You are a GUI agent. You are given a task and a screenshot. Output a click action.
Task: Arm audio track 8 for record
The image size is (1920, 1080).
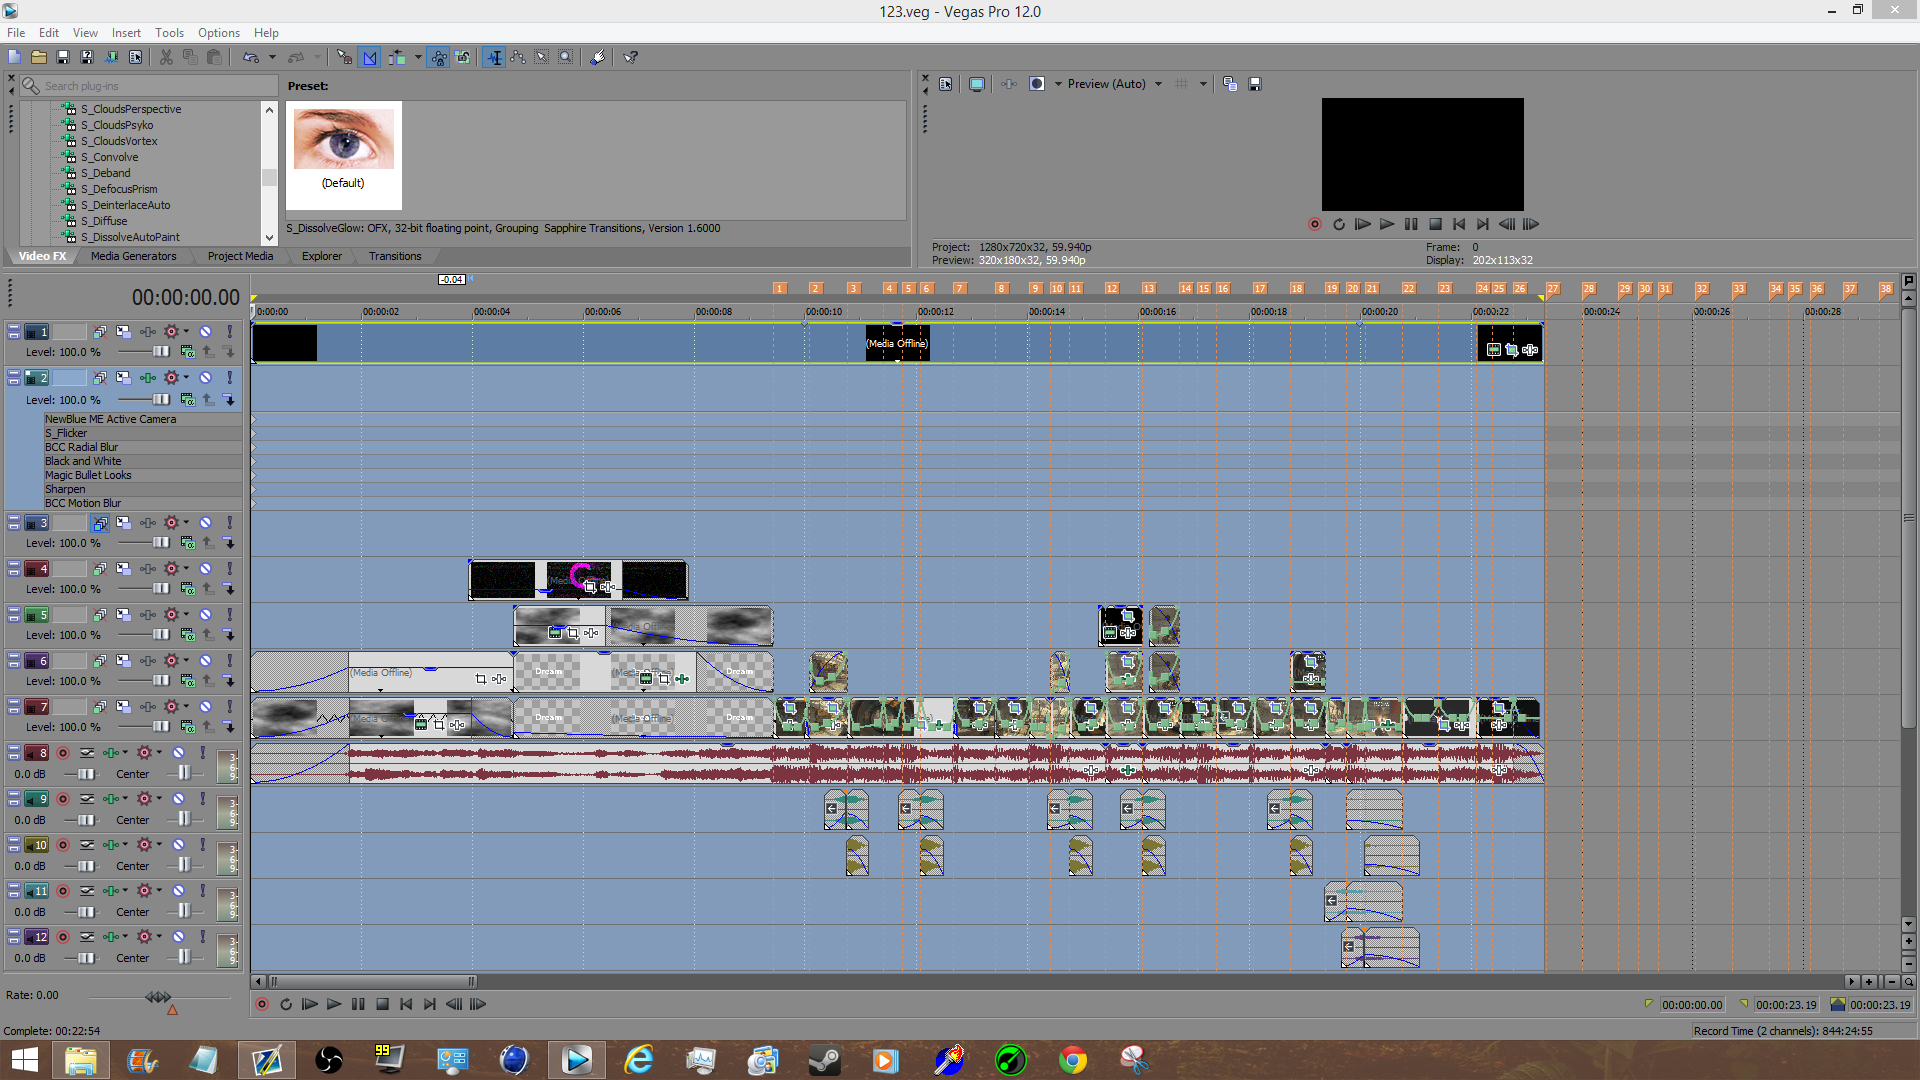coord(63,753)
